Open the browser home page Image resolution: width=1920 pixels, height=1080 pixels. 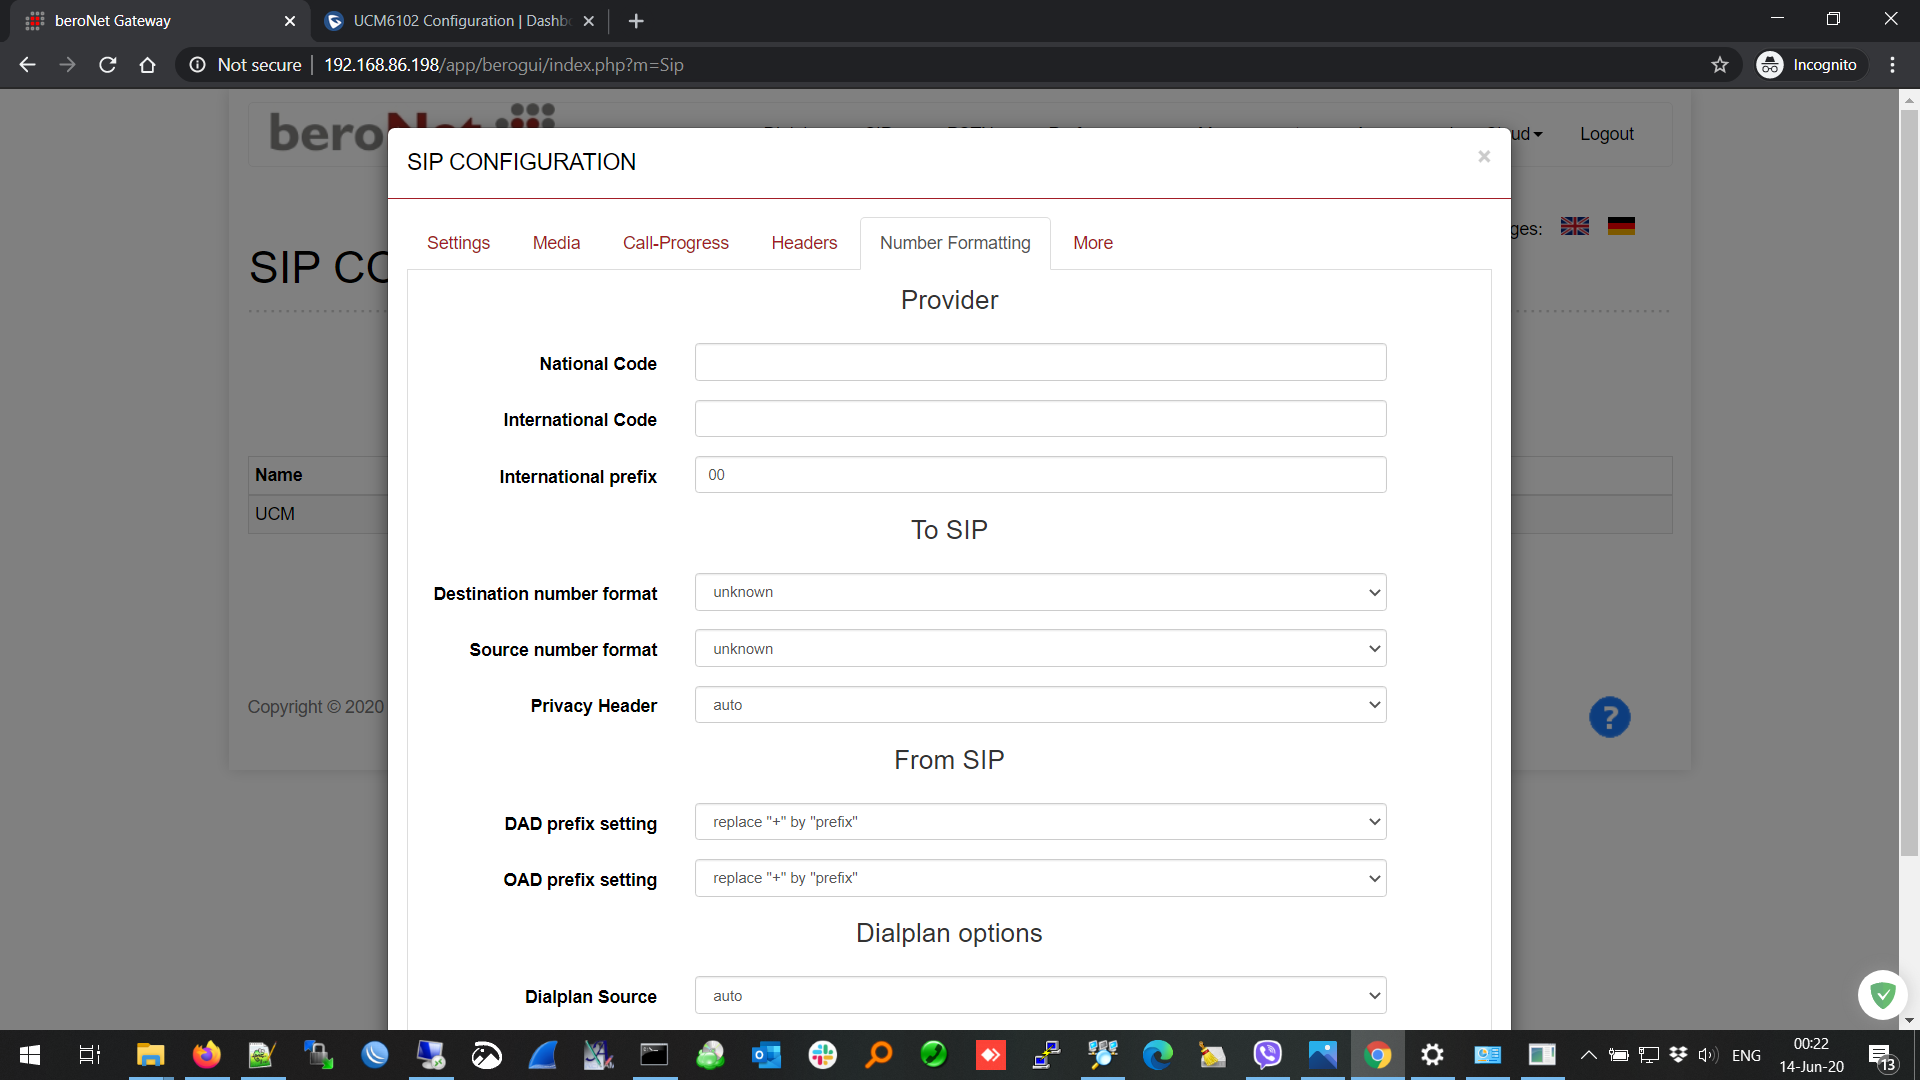[148, 65]
